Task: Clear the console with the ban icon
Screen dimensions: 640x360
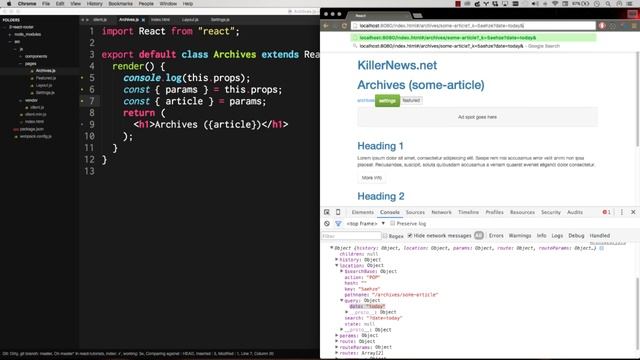Action: 327,224
